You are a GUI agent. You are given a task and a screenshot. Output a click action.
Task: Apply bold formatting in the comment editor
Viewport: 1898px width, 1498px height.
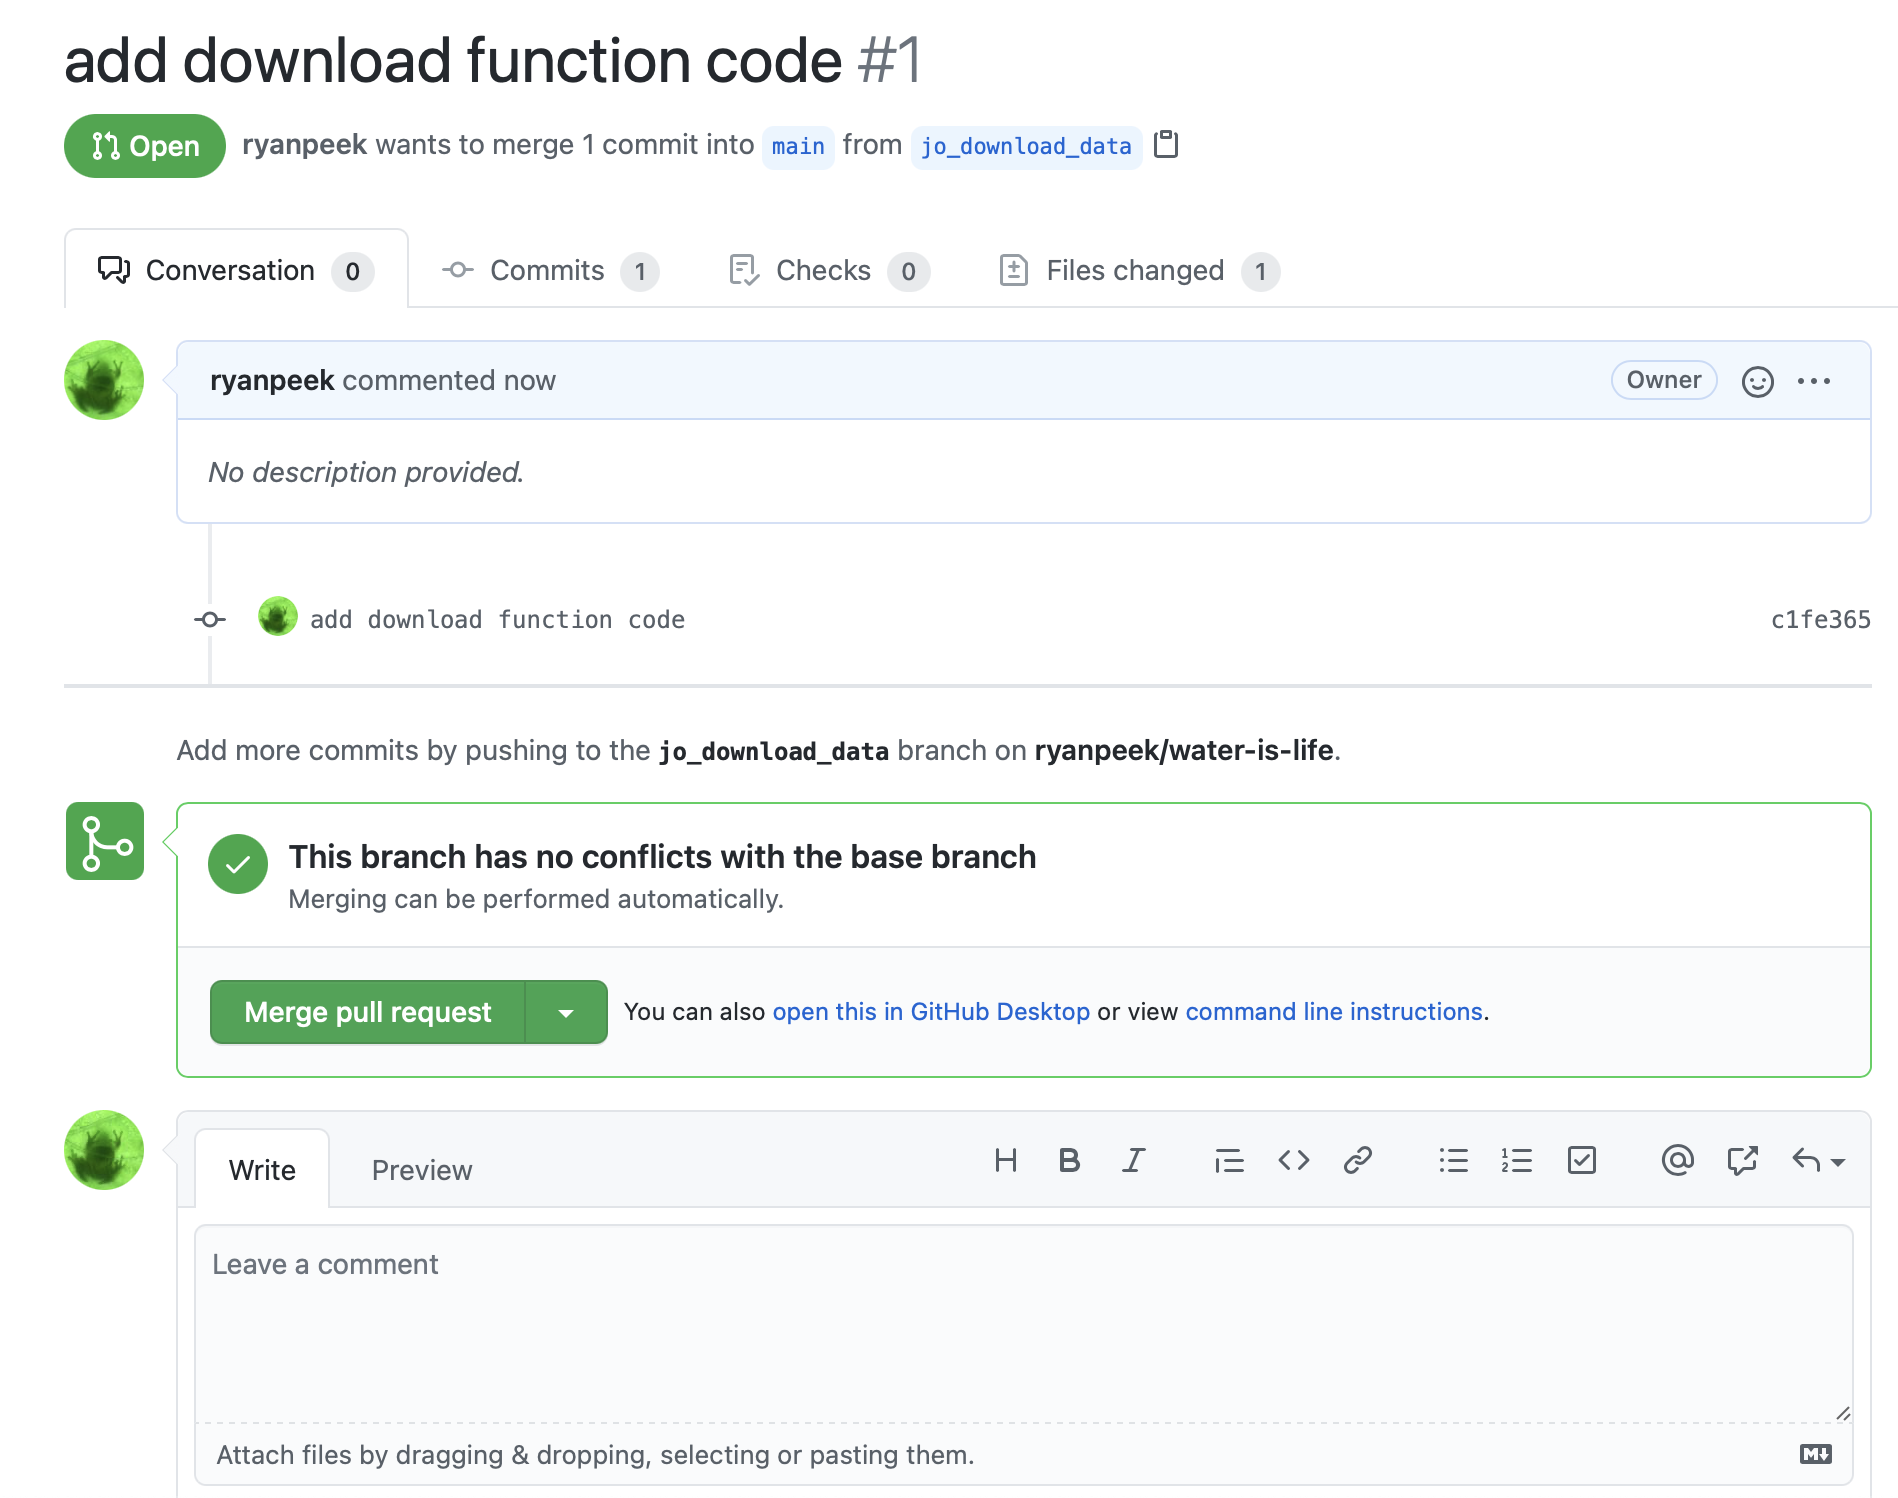coord(1069,1160)
